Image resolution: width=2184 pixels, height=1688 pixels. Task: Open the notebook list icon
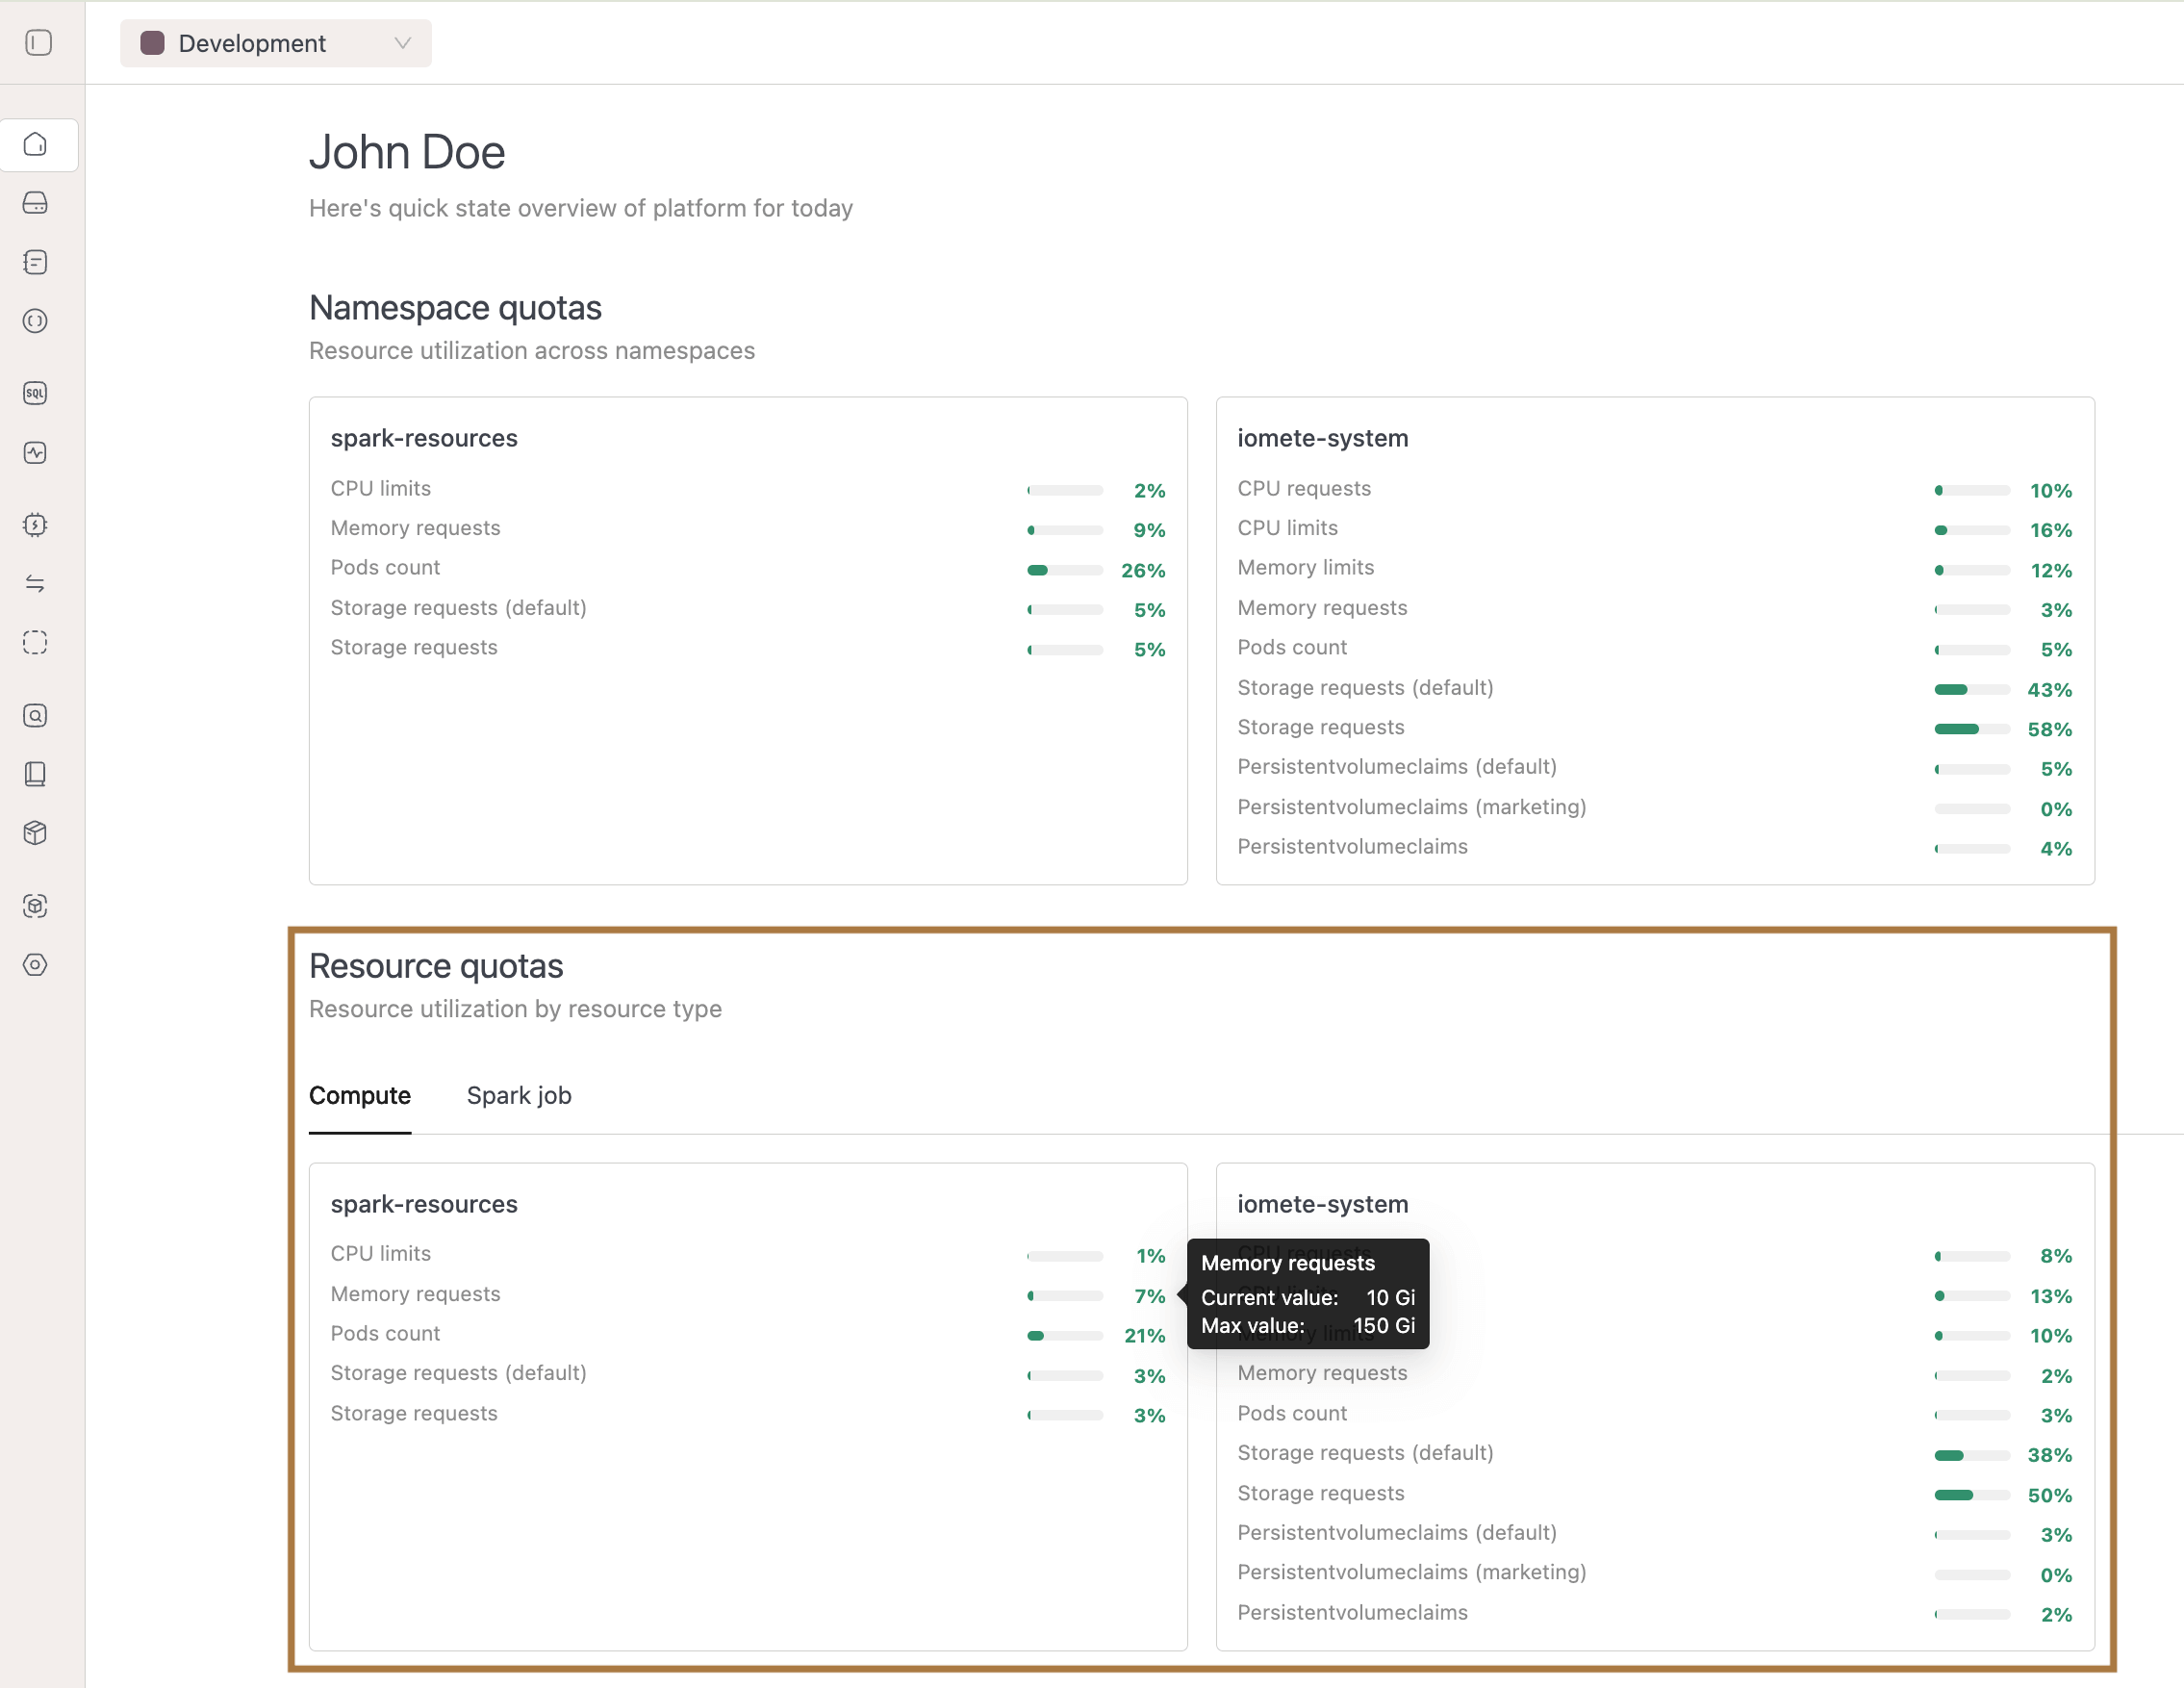coord(37,262)
